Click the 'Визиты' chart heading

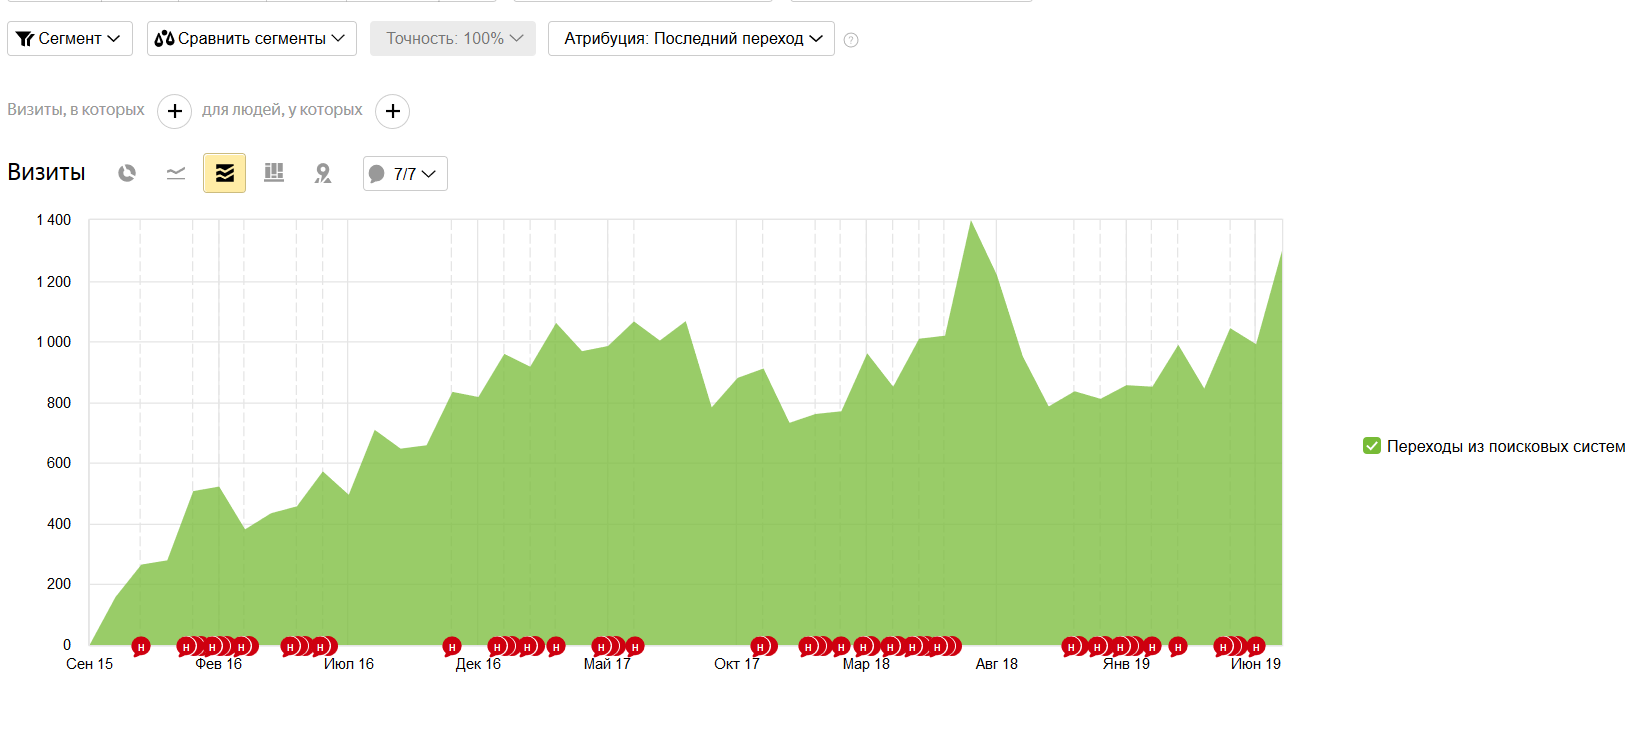coord(46,172)
